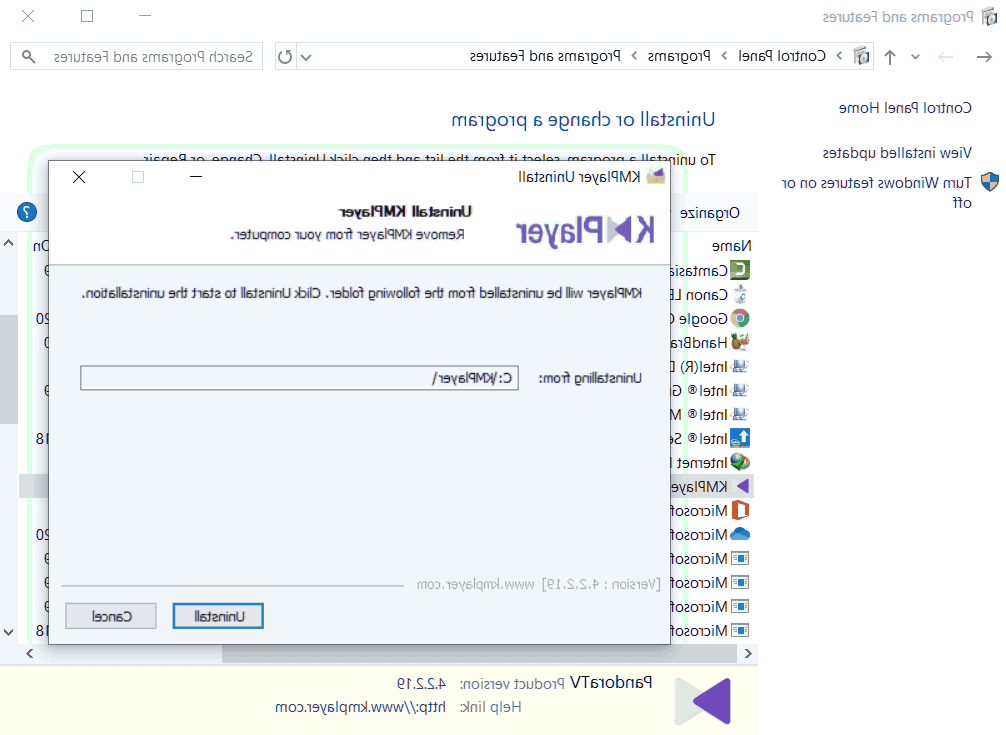
Task: Select the Internet Download Manager icon
Action: tap(740, 462)
